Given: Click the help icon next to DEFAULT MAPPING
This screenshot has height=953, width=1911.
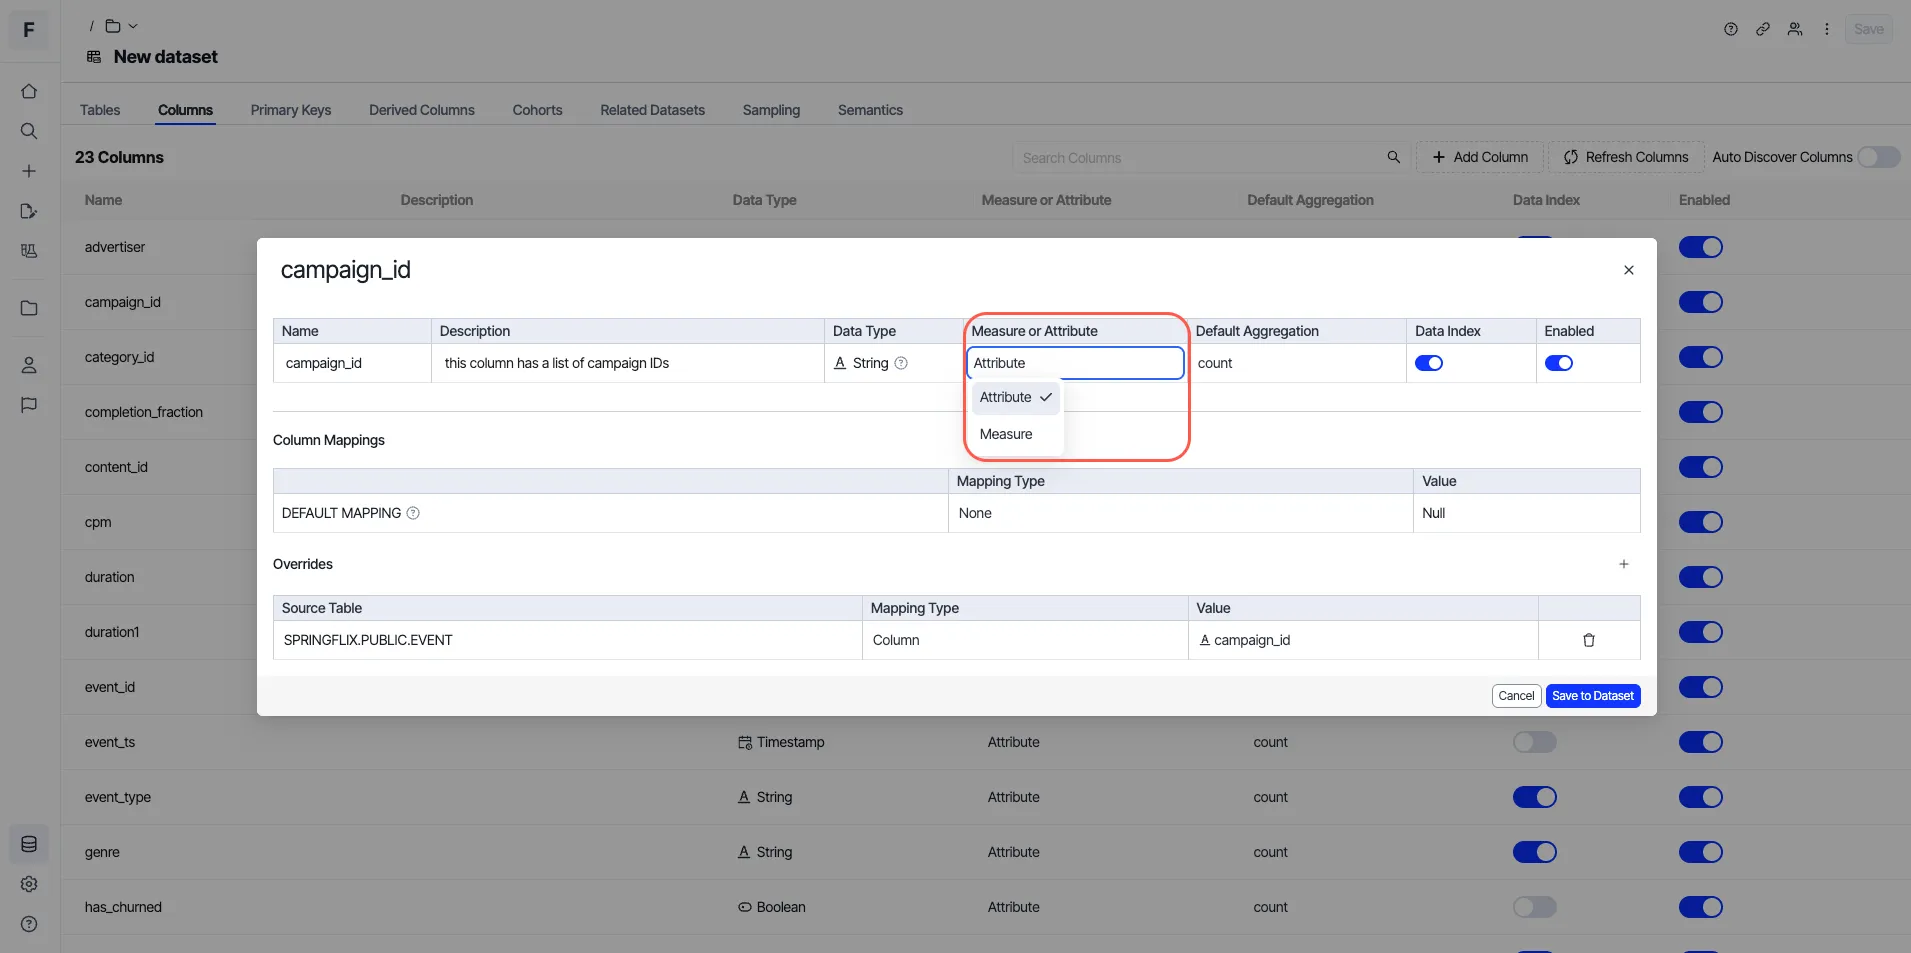Looking at the screenshot, I should click(x=413, y=513).
